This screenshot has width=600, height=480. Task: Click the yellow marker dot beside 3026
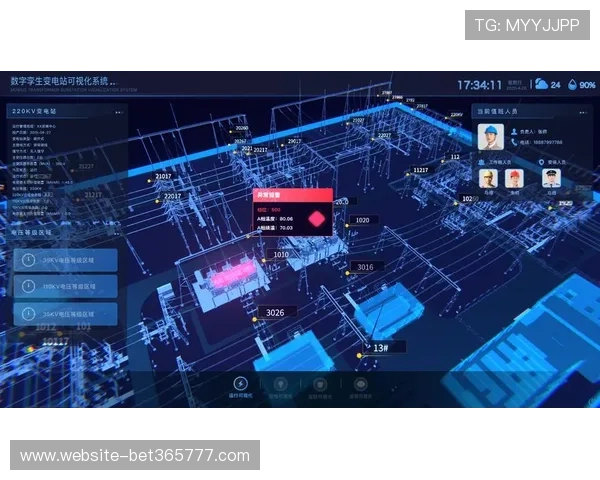pos(254,319)
